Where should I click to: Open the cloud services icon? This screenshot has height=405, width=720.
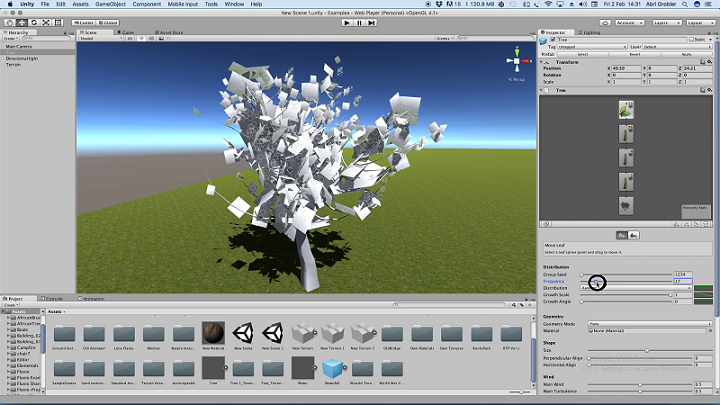click(x=605, y=22)
